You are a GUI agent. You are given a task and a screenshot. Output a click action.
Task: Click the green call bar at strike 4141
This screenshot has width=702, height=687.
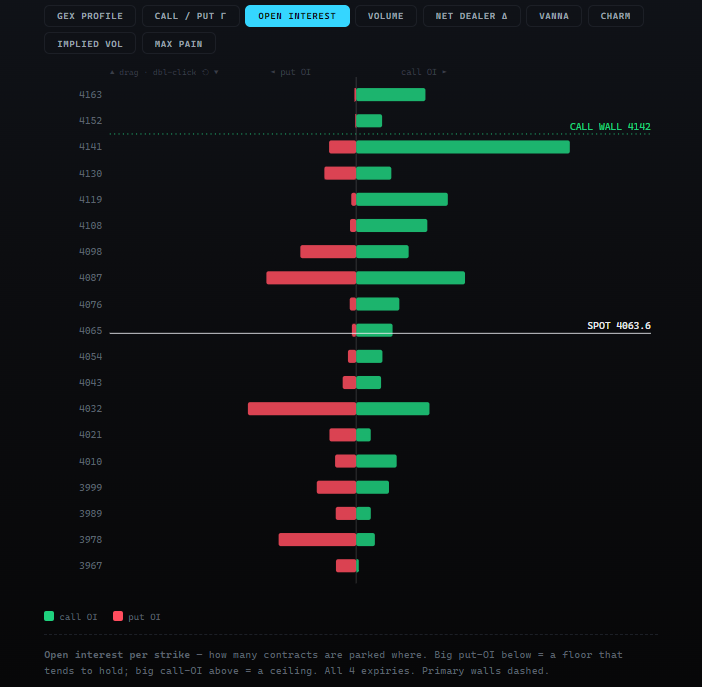[463, 147]
